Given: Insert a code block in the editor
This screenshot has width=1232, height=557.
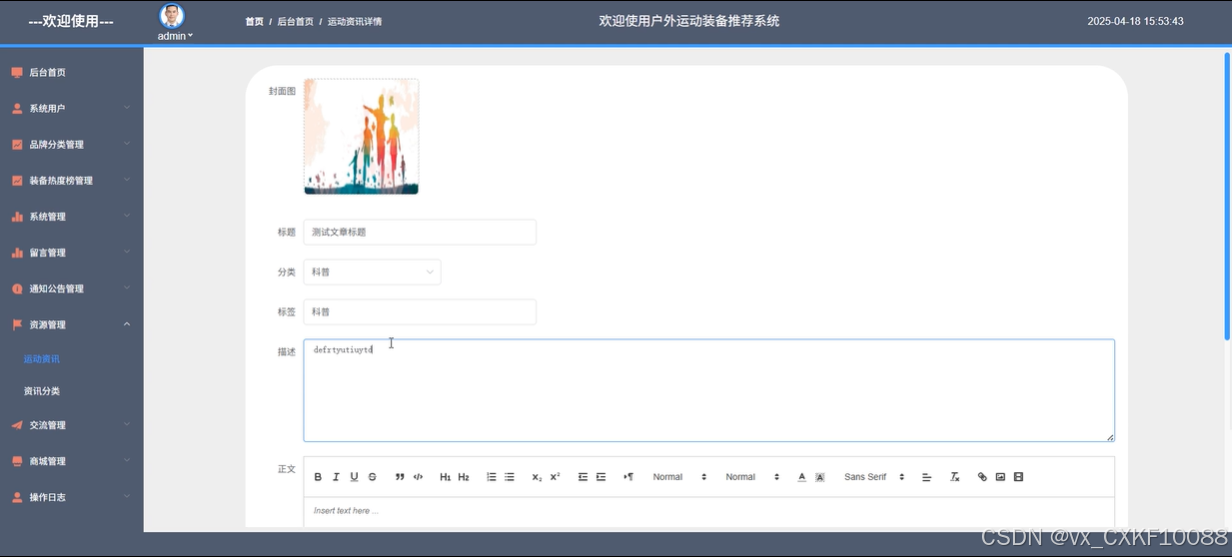Looking at the screenshot, I should pos(418,477).
